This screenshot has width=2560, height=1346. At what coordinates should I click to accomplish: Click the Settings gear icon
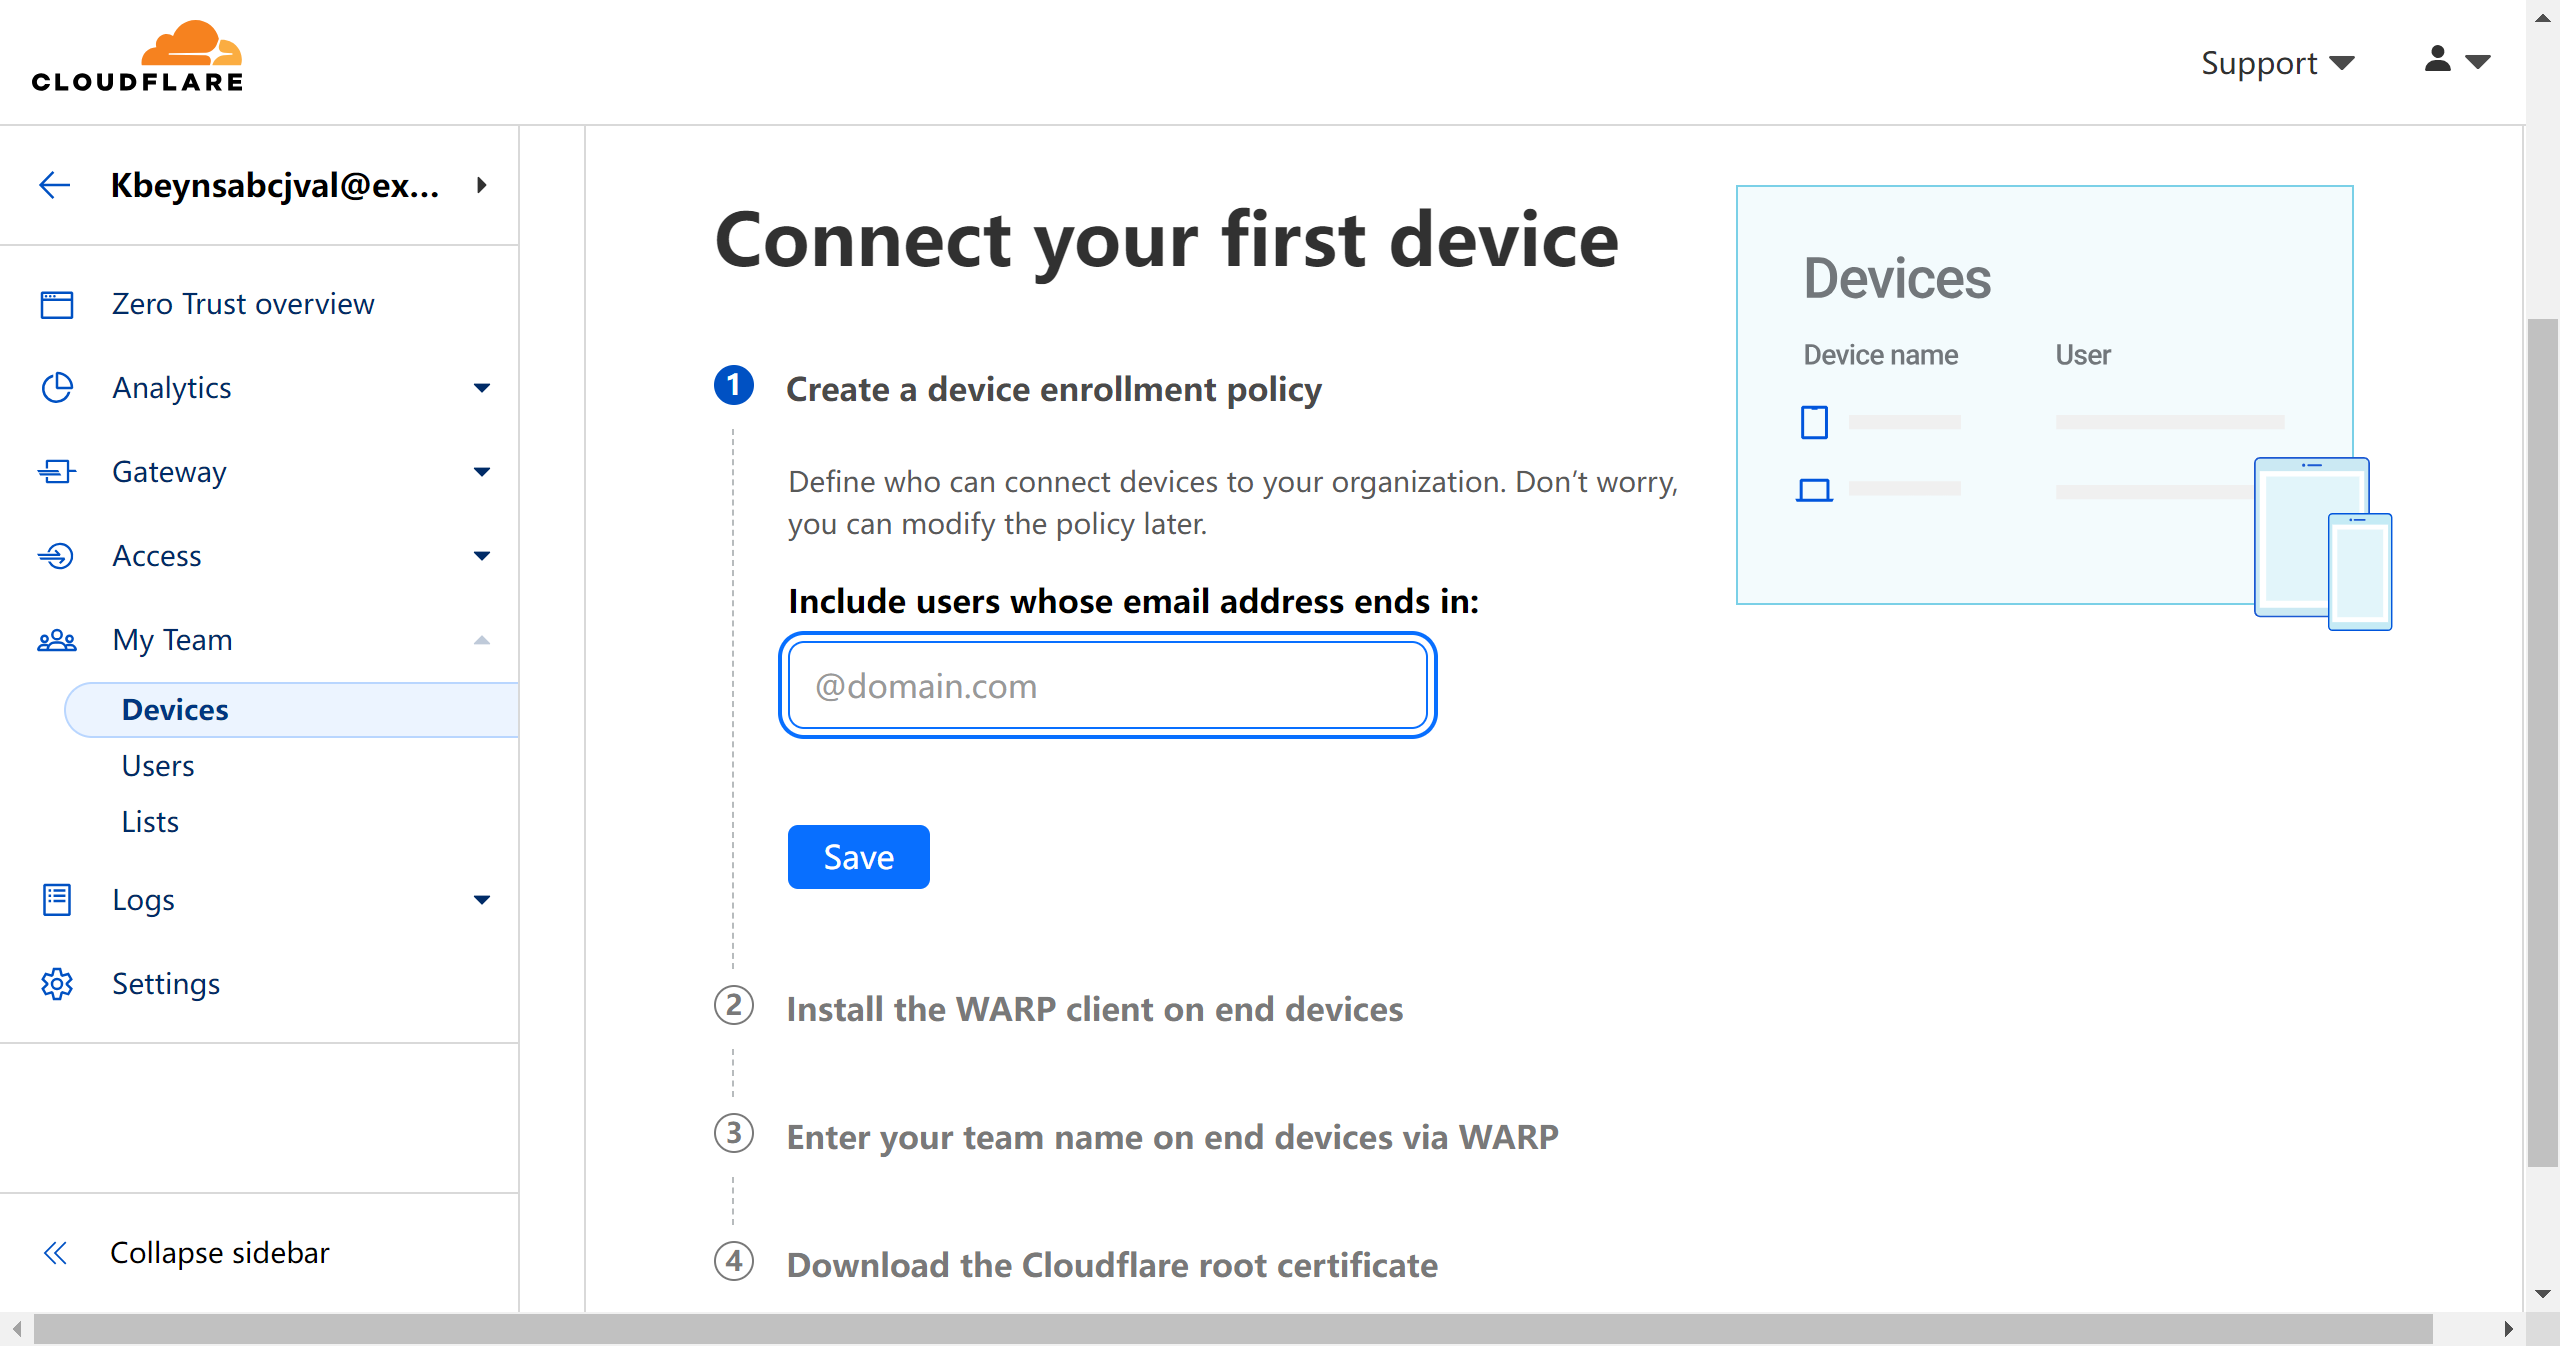point(57,984)
